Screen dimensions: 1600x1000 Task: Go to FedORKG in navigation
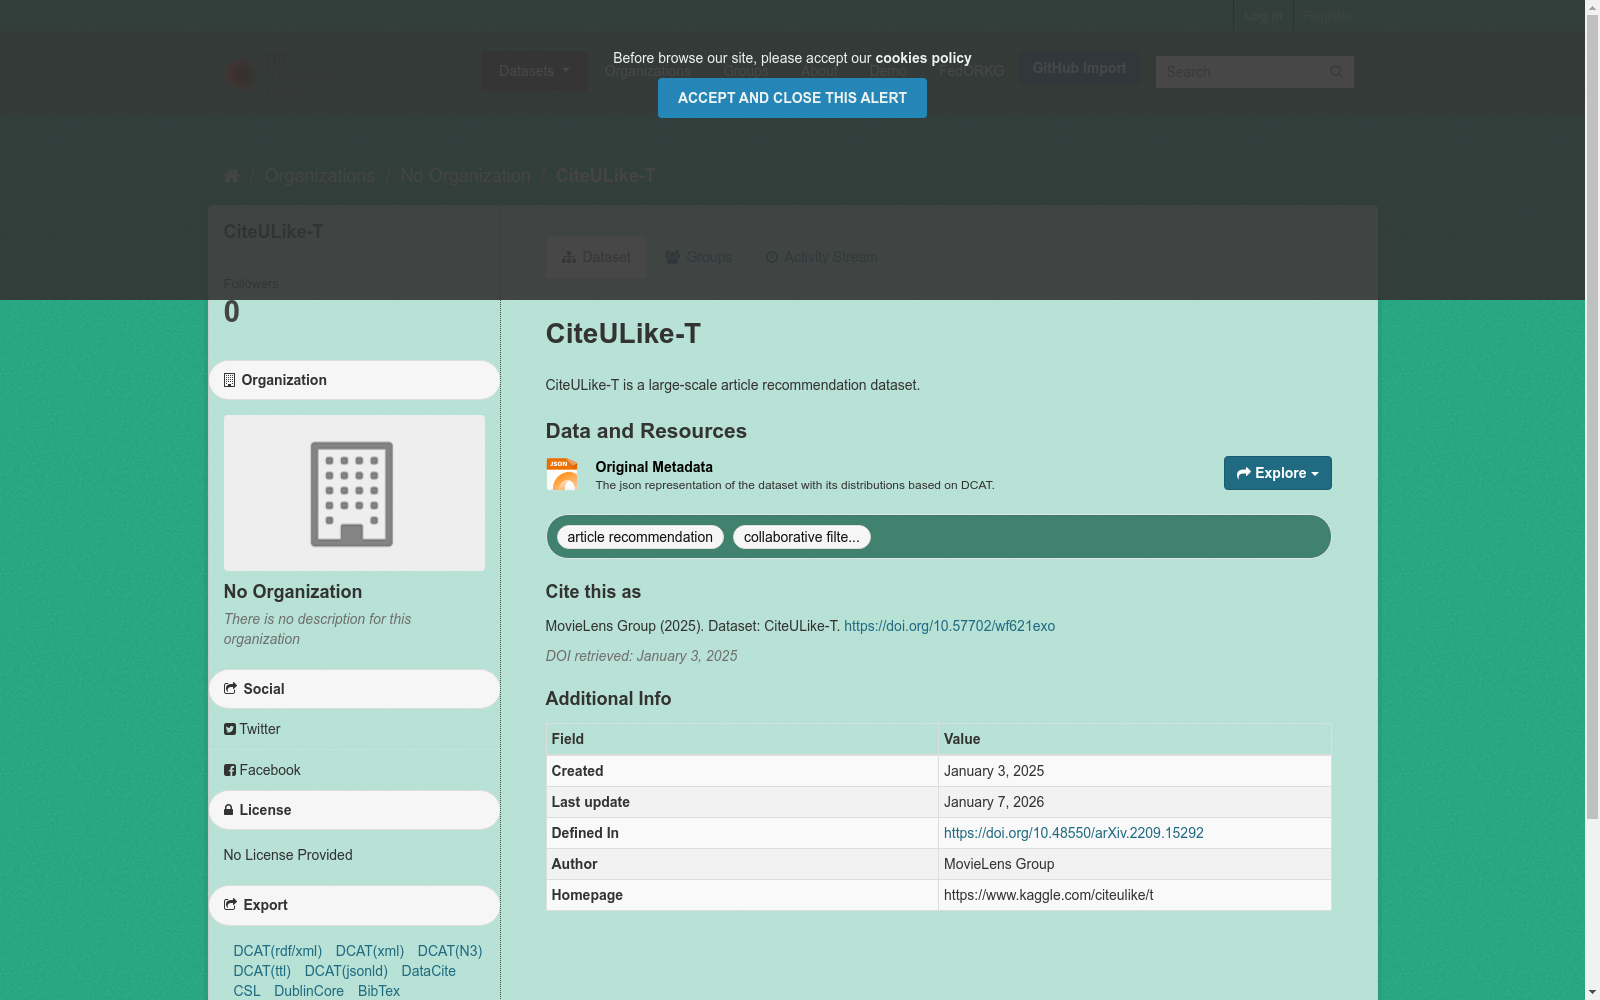971,71
